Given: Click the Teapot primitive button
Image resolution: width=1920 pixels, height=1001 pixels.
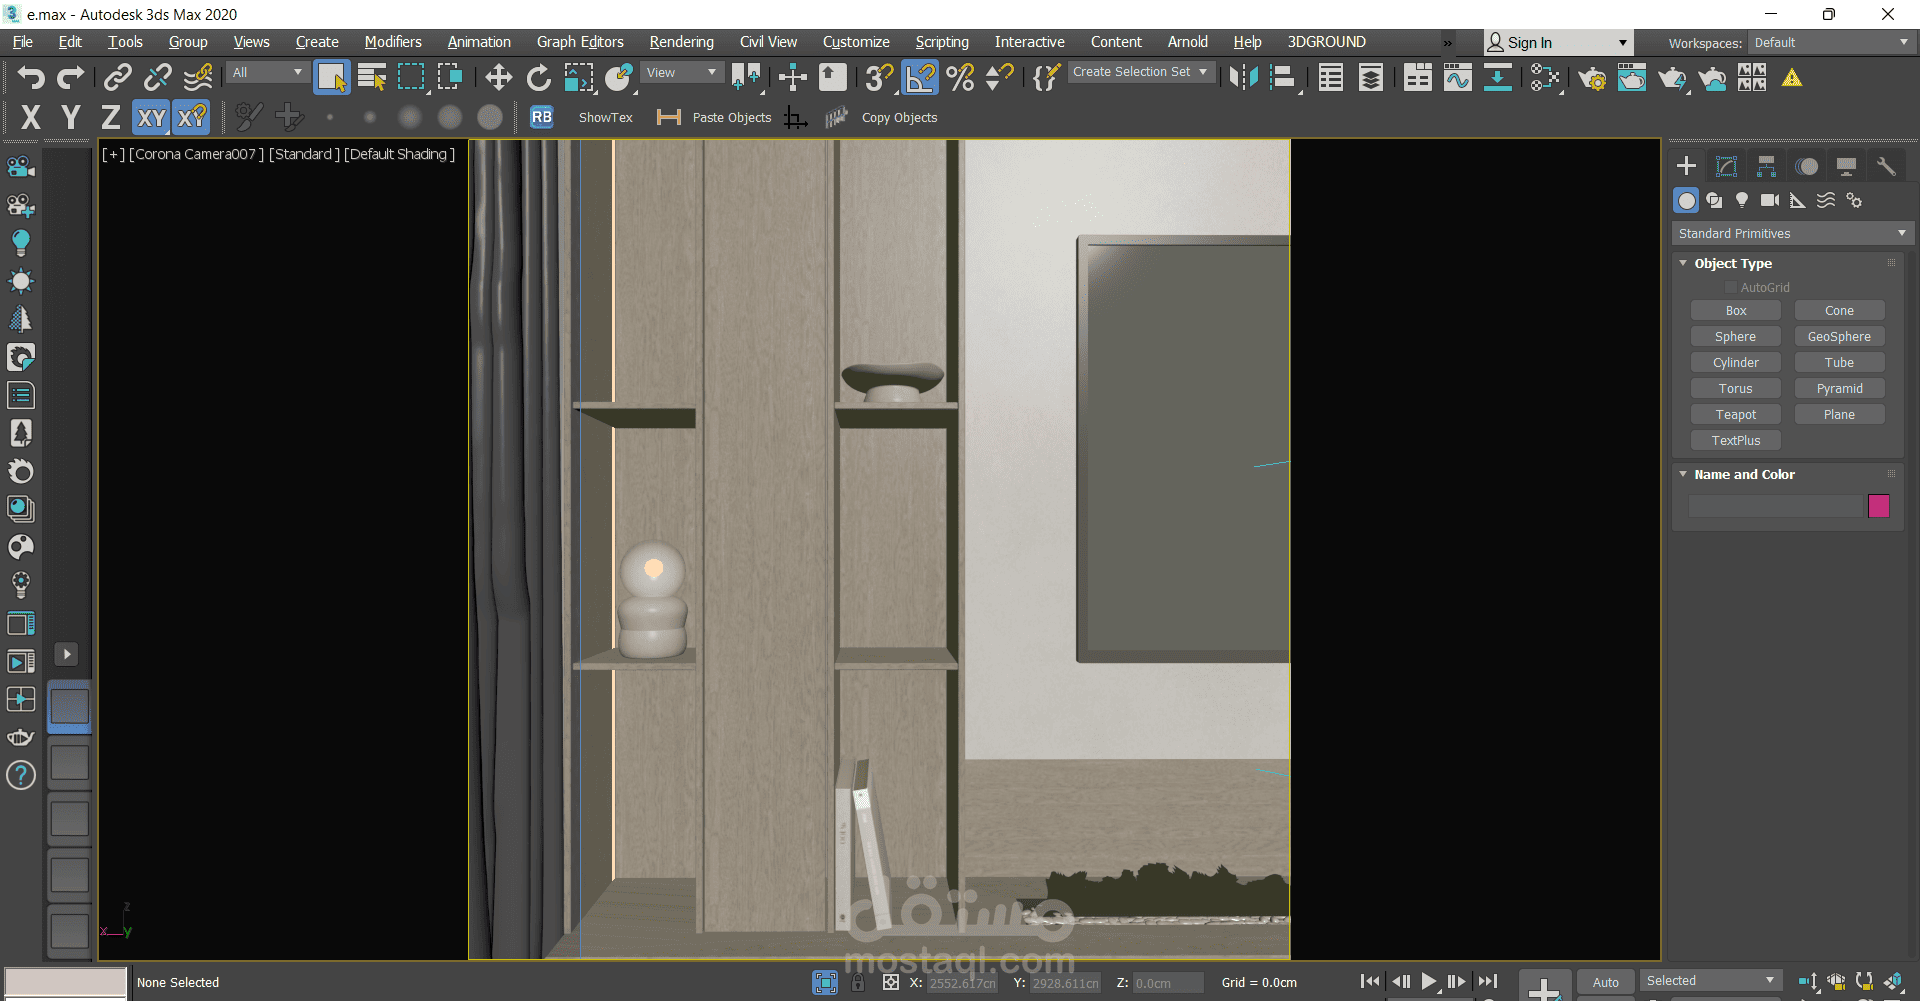Looking at the screenshot, I should 1736,415.
